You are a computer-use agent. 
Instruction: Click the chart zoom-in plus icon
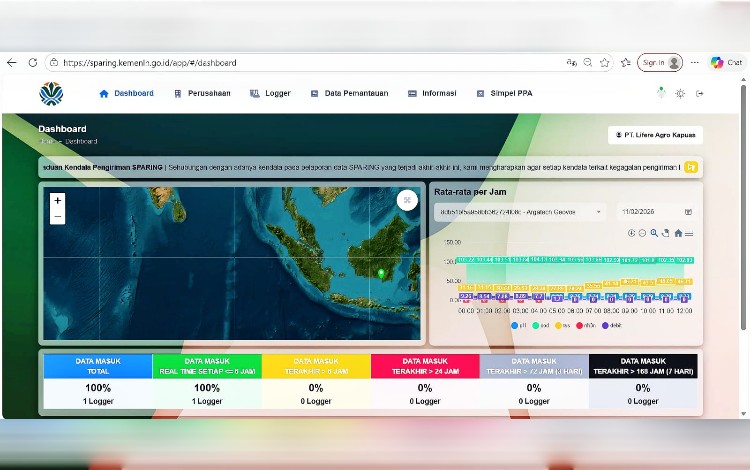coord(631,233)
